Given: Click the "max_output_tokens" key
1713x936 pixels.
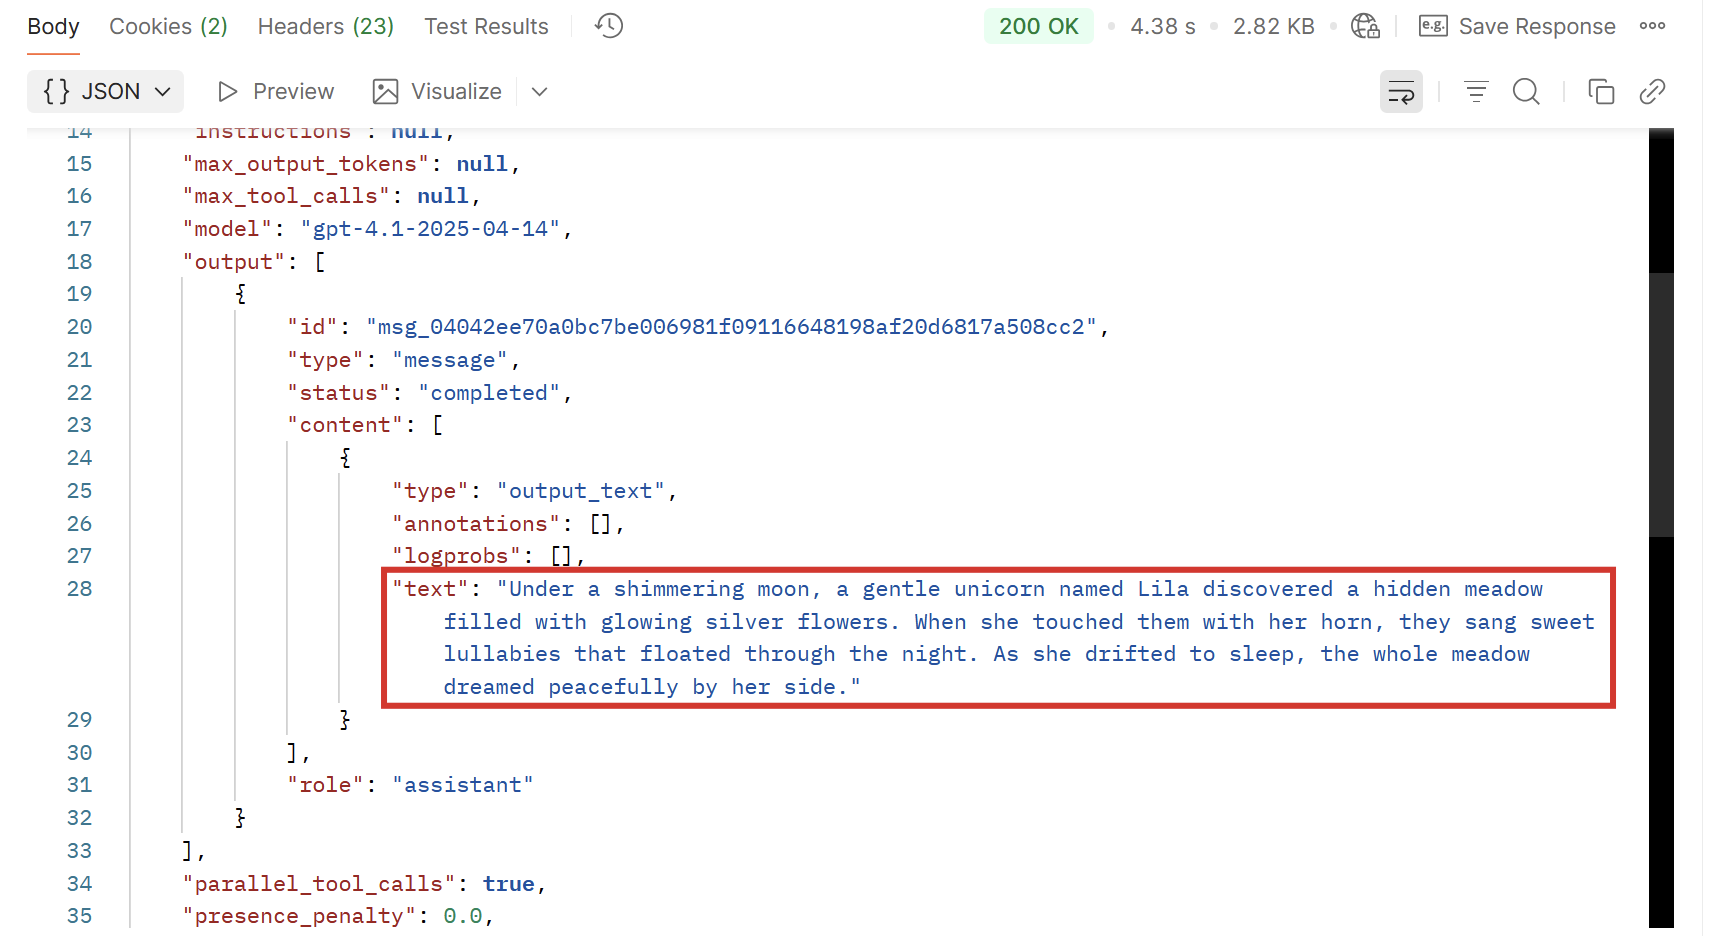Looking at the screenshot, I should click(306, 164).
